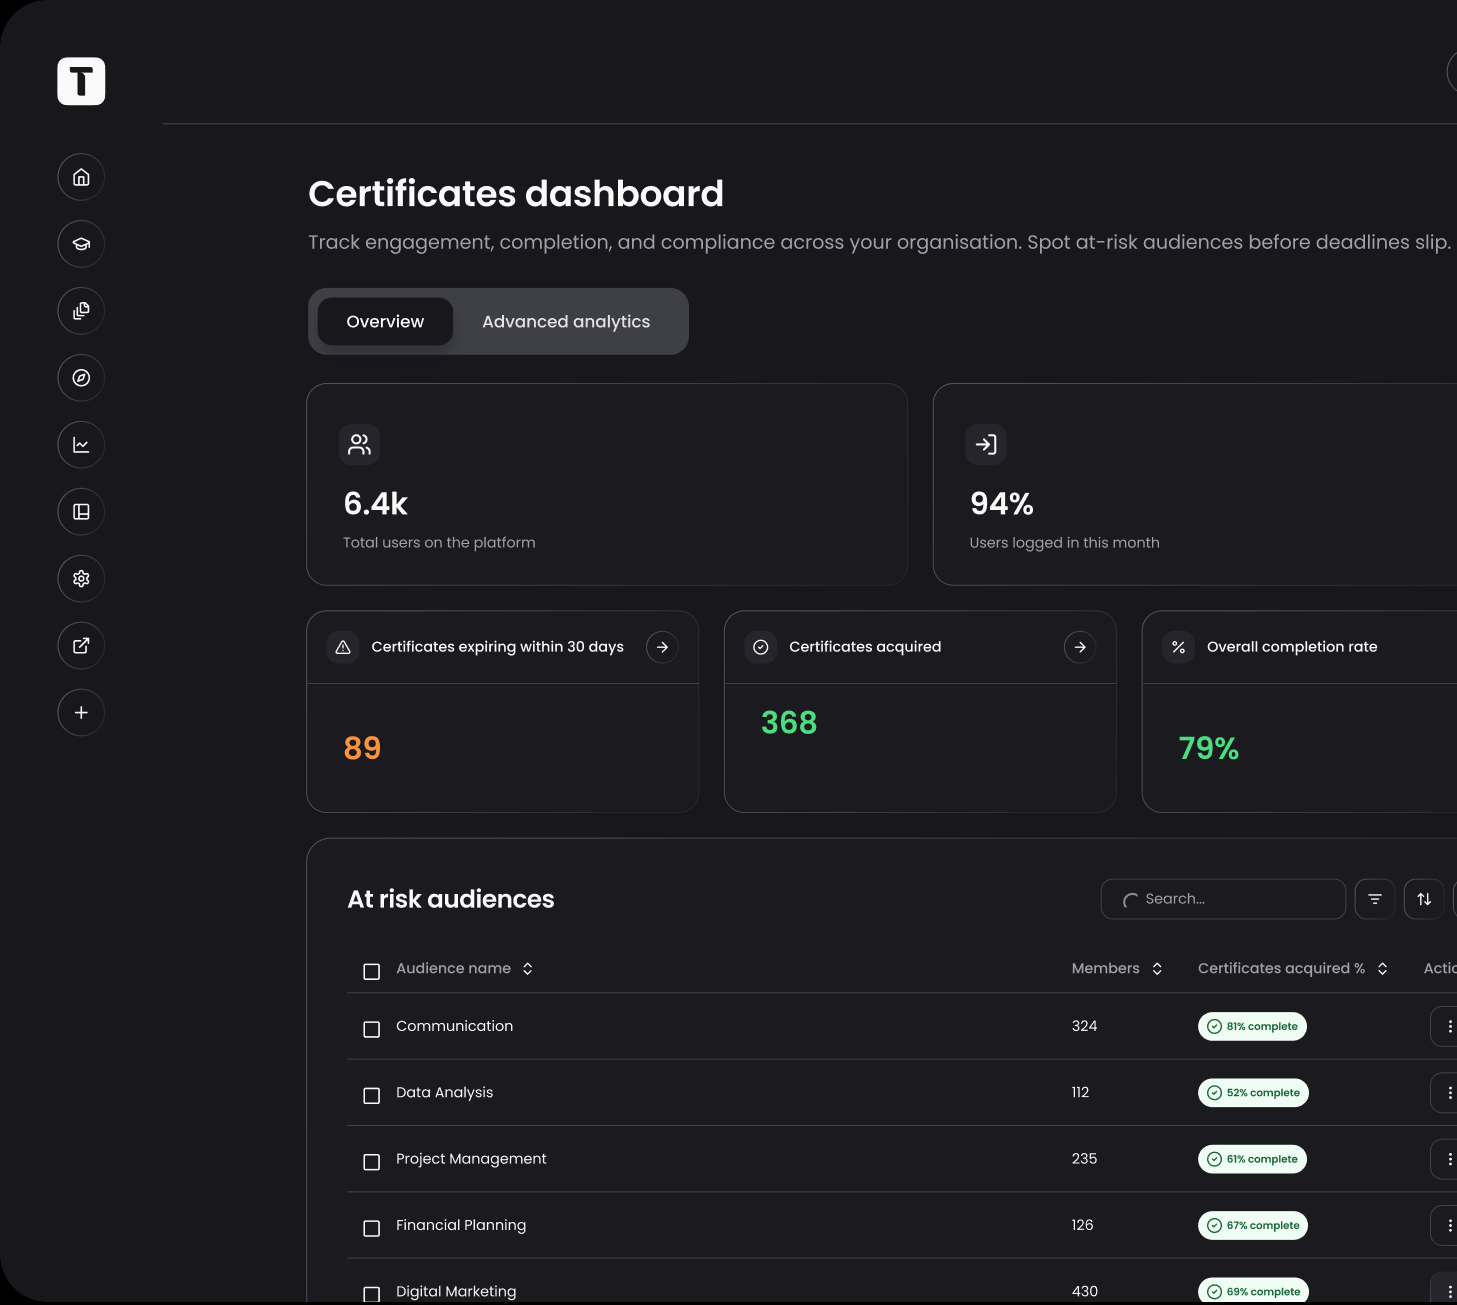Click the 94% users logged value
Viewport: 1457px width, 1305px height.
point(1001,504)
